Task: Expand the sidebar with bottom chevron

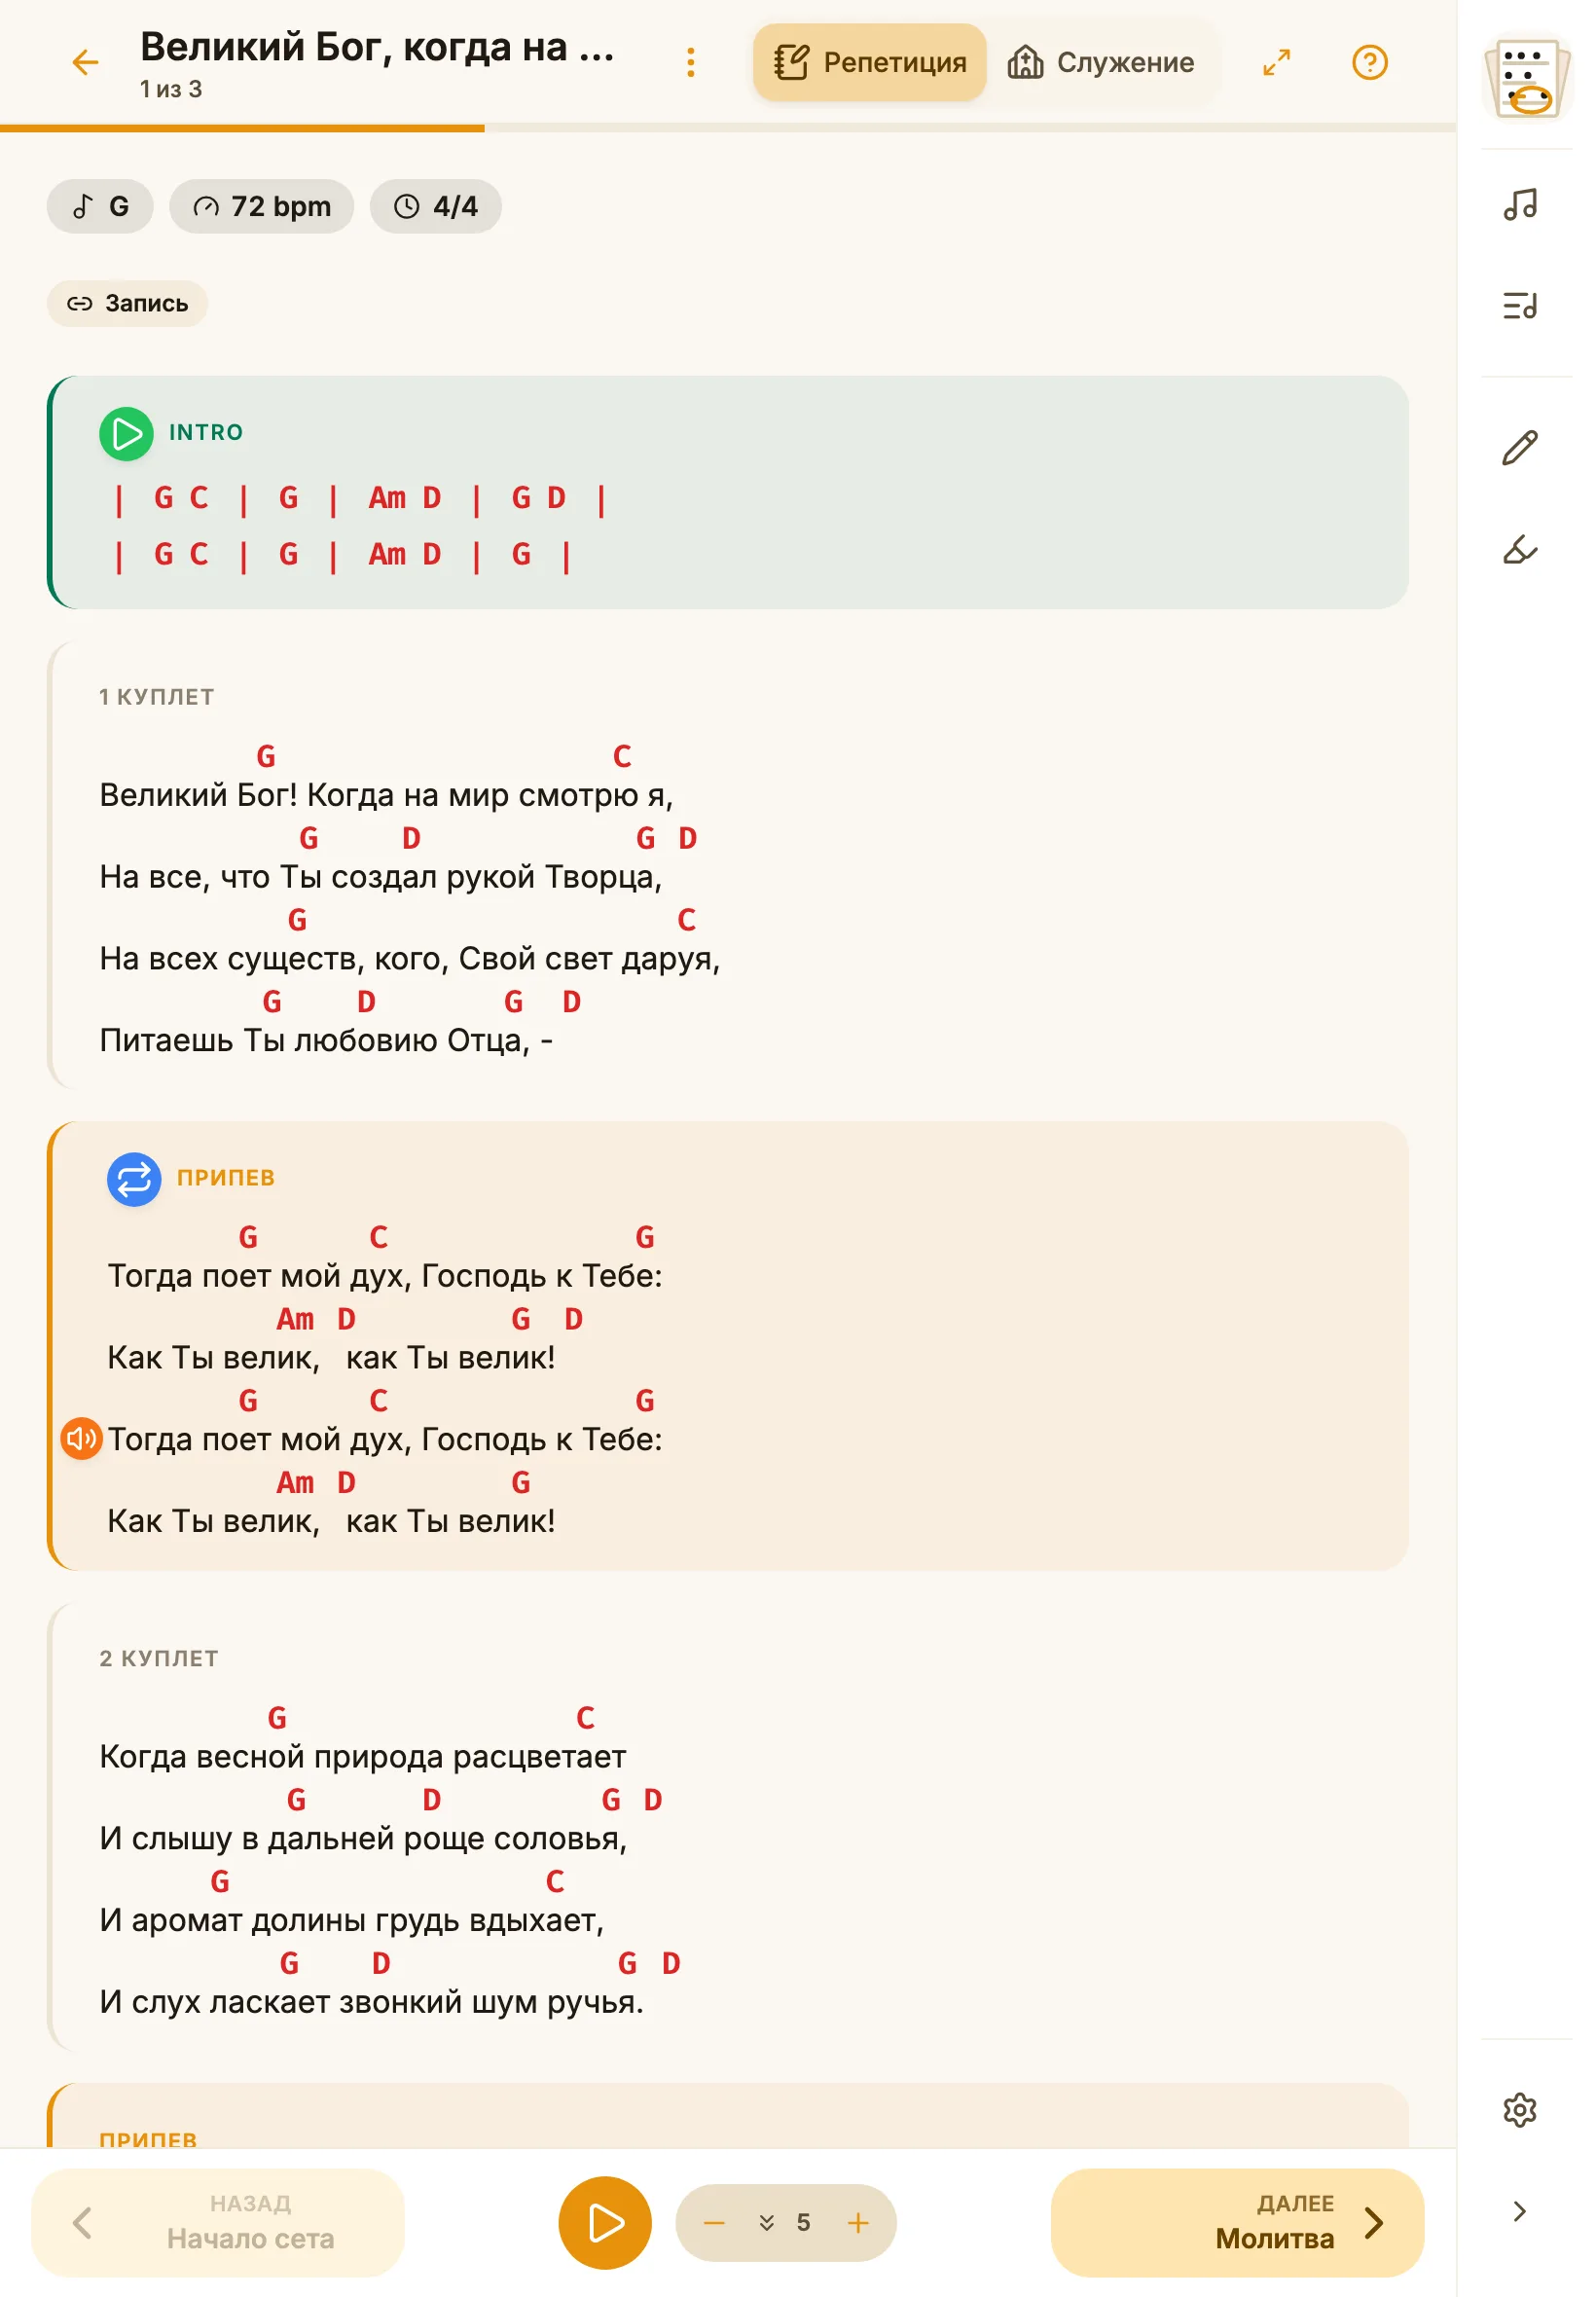Action: click(x=1520, y=2211)
